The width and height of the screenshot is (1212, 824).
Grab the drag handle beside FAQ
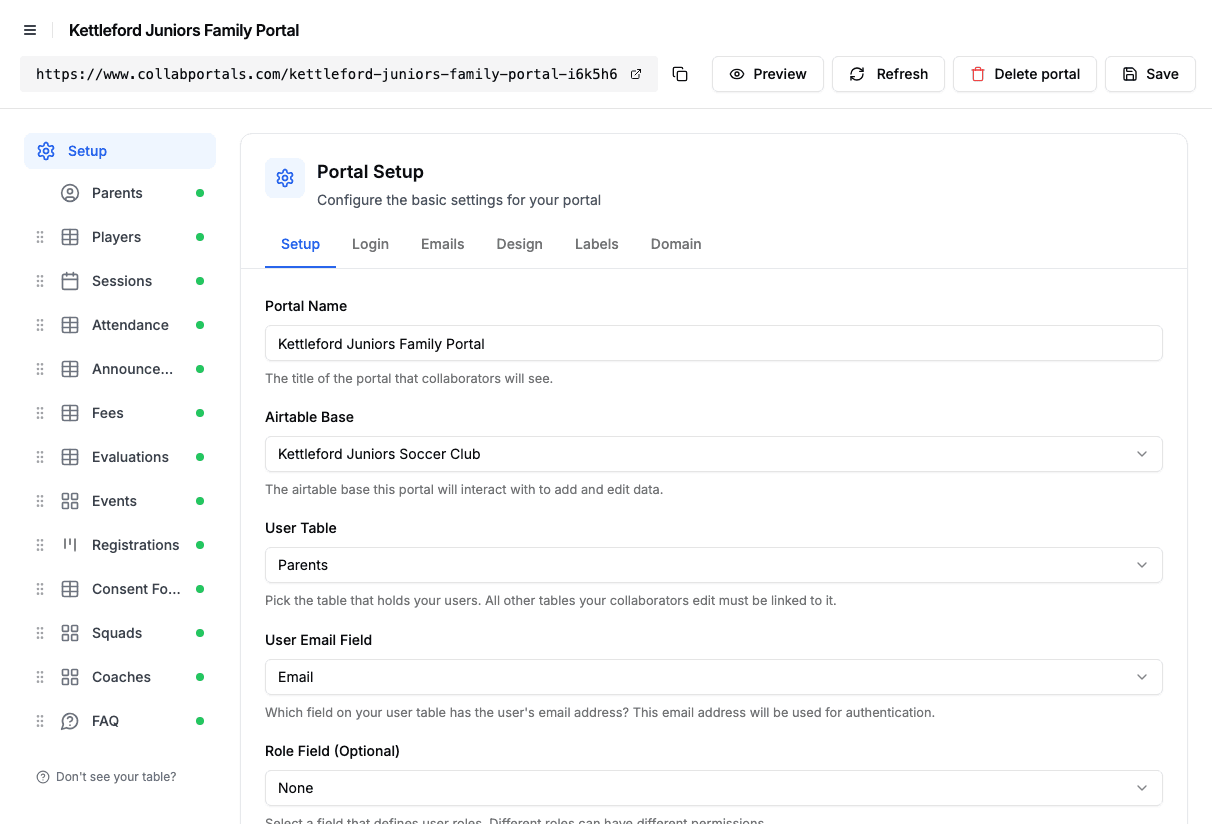tap(40, 721)
